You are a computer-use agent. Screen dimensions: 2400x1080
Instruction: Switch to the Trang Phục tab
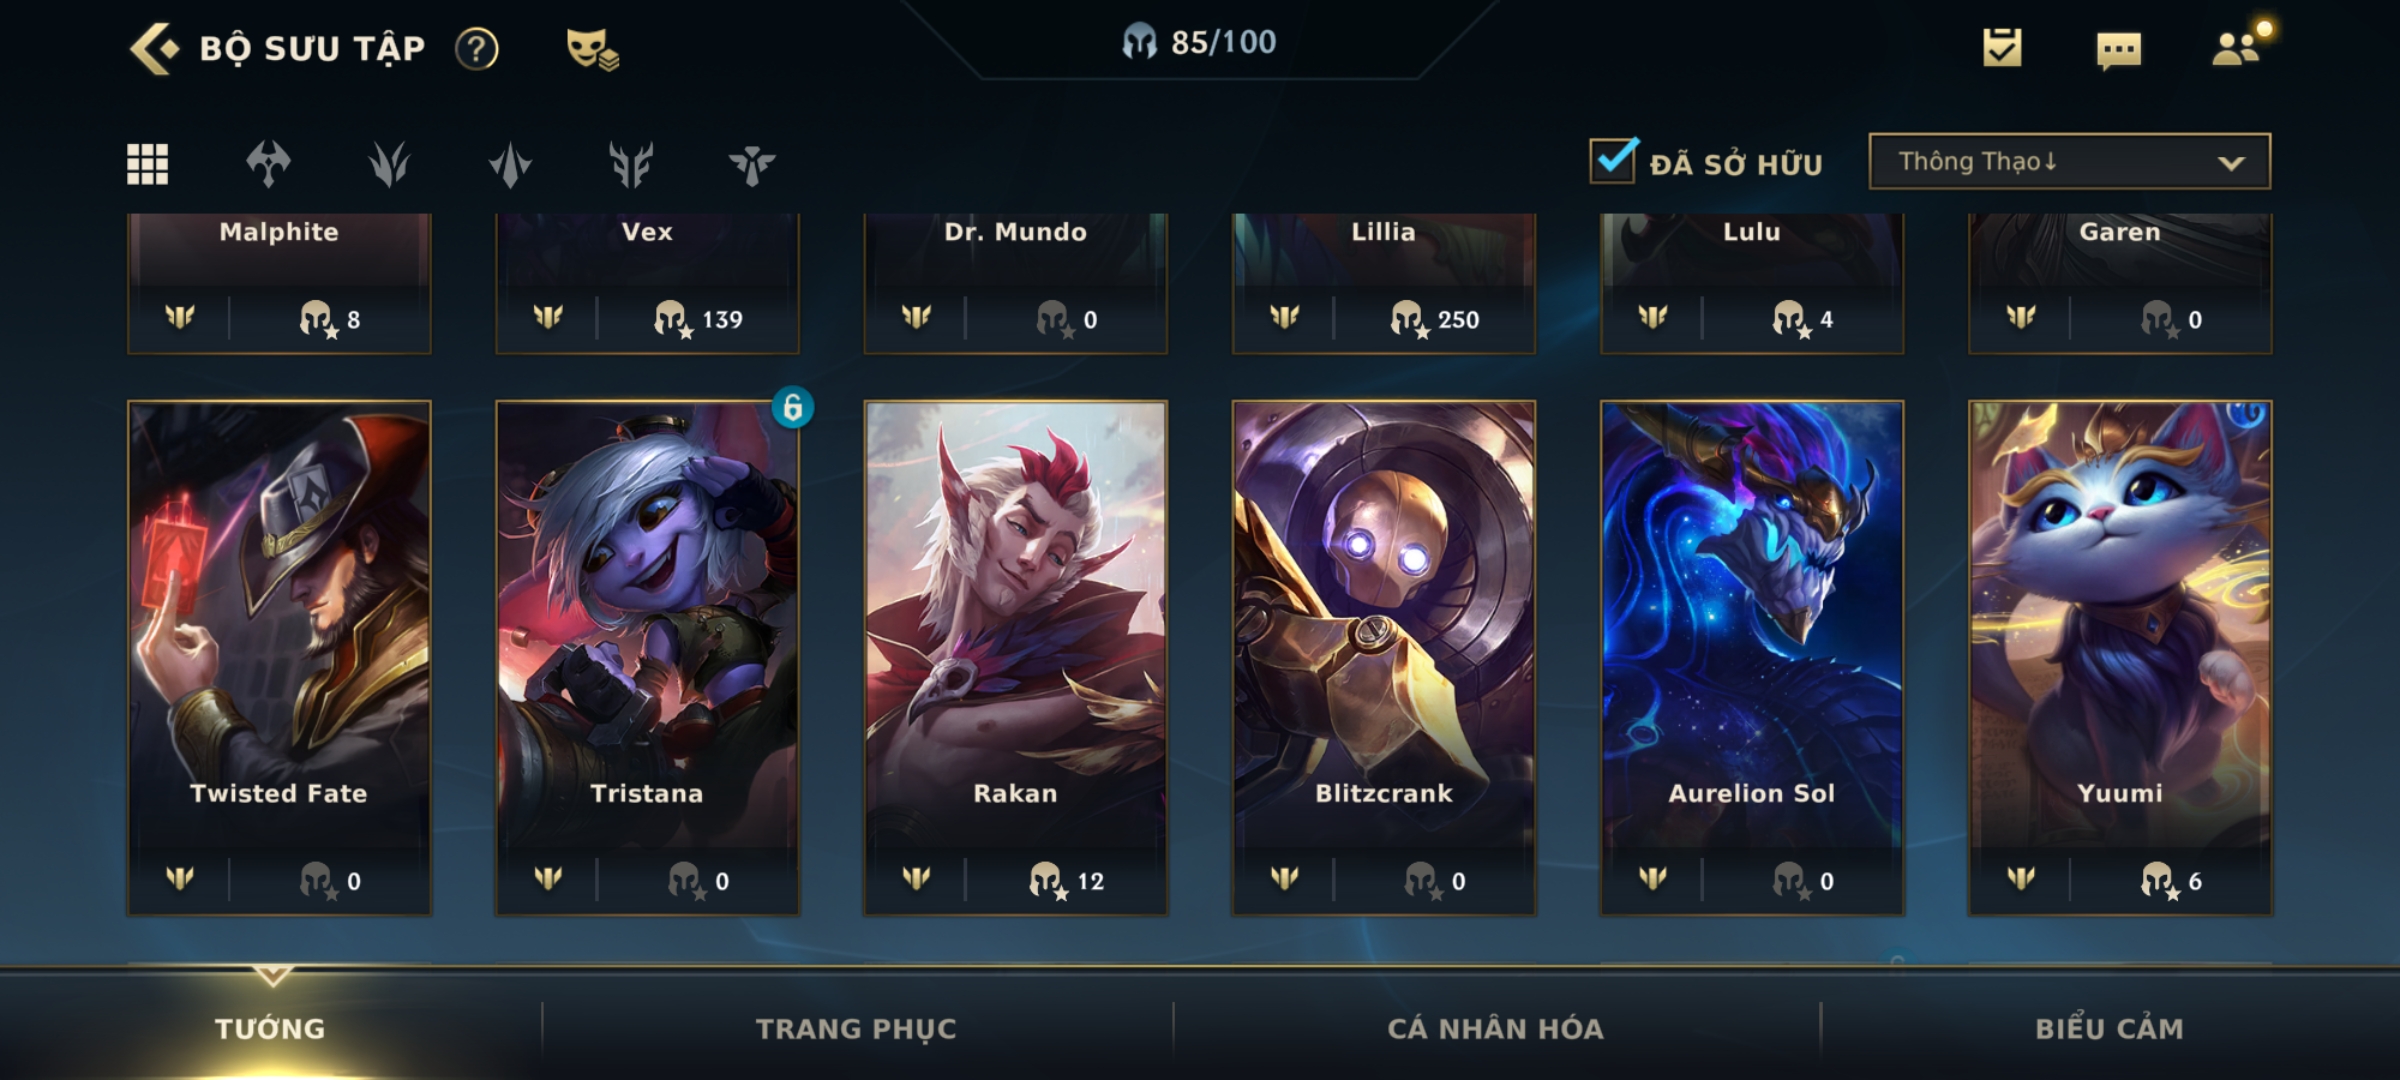point(856,1028)
